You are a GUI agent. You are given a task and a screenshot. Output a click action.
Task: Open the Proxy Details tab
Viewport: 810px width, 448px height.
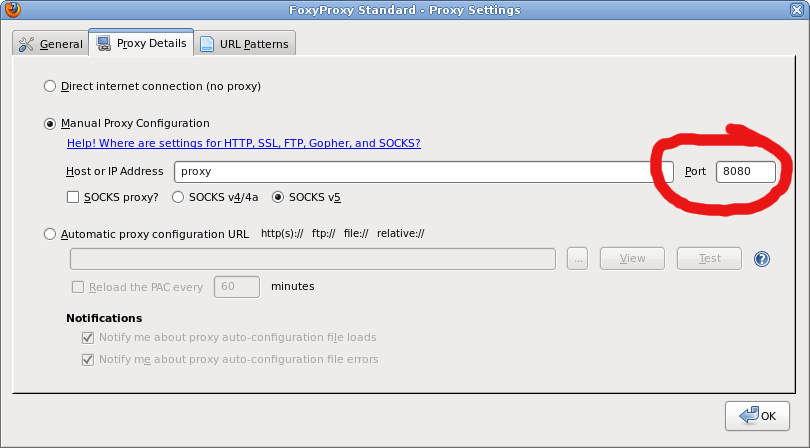click(142, 43)
